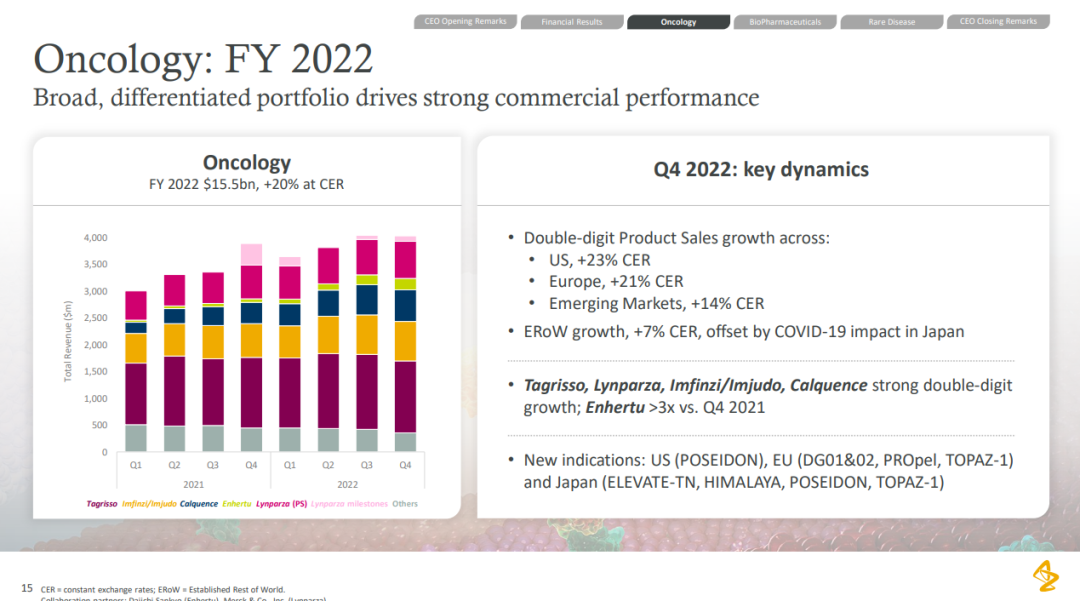Viewport: 1080px width, 601px height.
Task: Select the Oncology tab
Action: (678, 22)
